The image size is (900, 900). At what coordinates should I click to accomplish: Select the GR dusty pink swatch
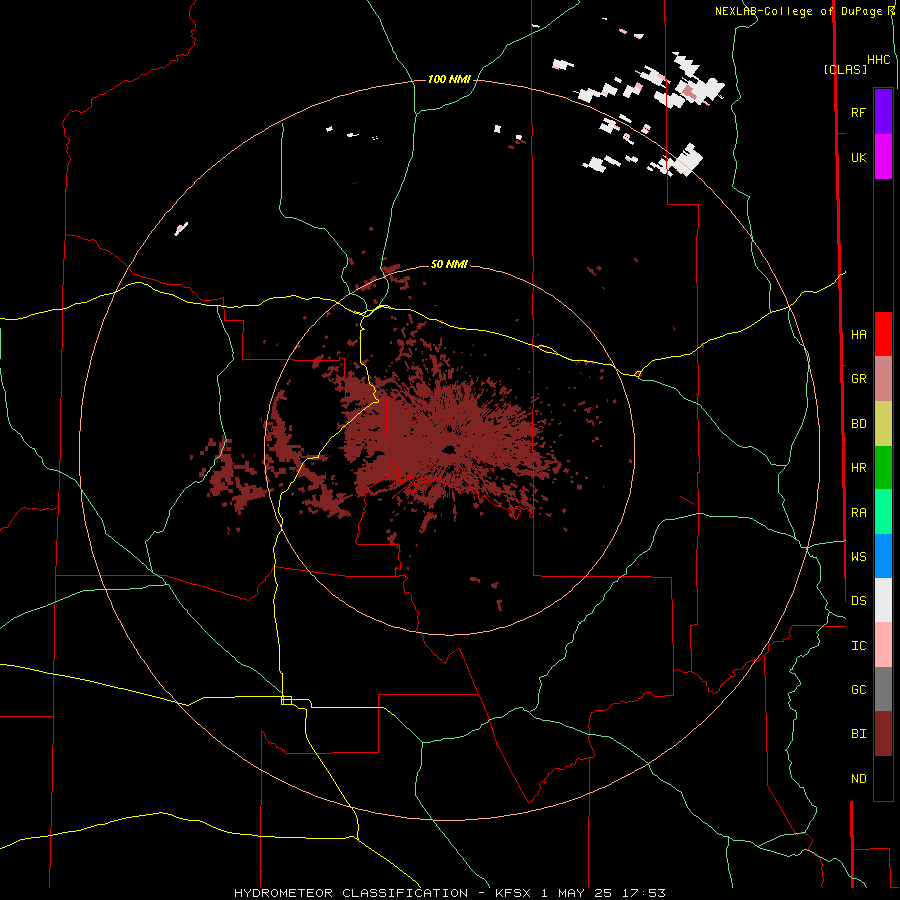(x=883, y=379)
